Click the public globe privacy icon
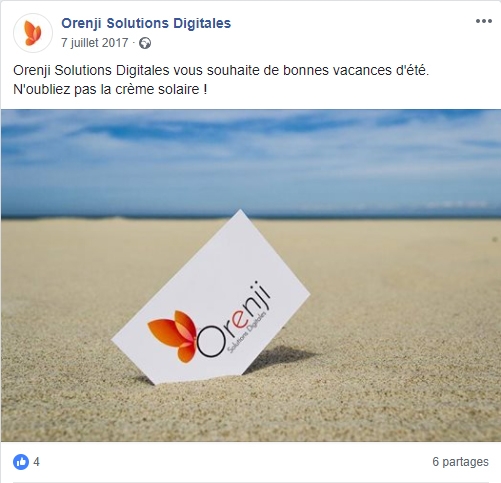This screenshot has width=501, height=483. click(145, 43)
